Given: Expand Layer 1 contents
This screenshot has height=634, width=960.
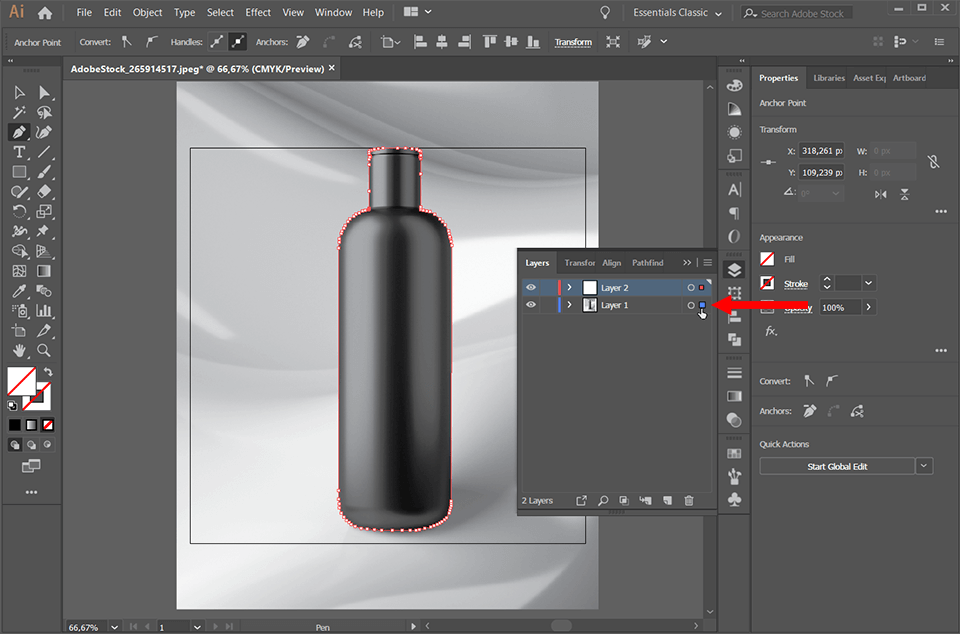Looking at the screenshot, I should 568,304.
